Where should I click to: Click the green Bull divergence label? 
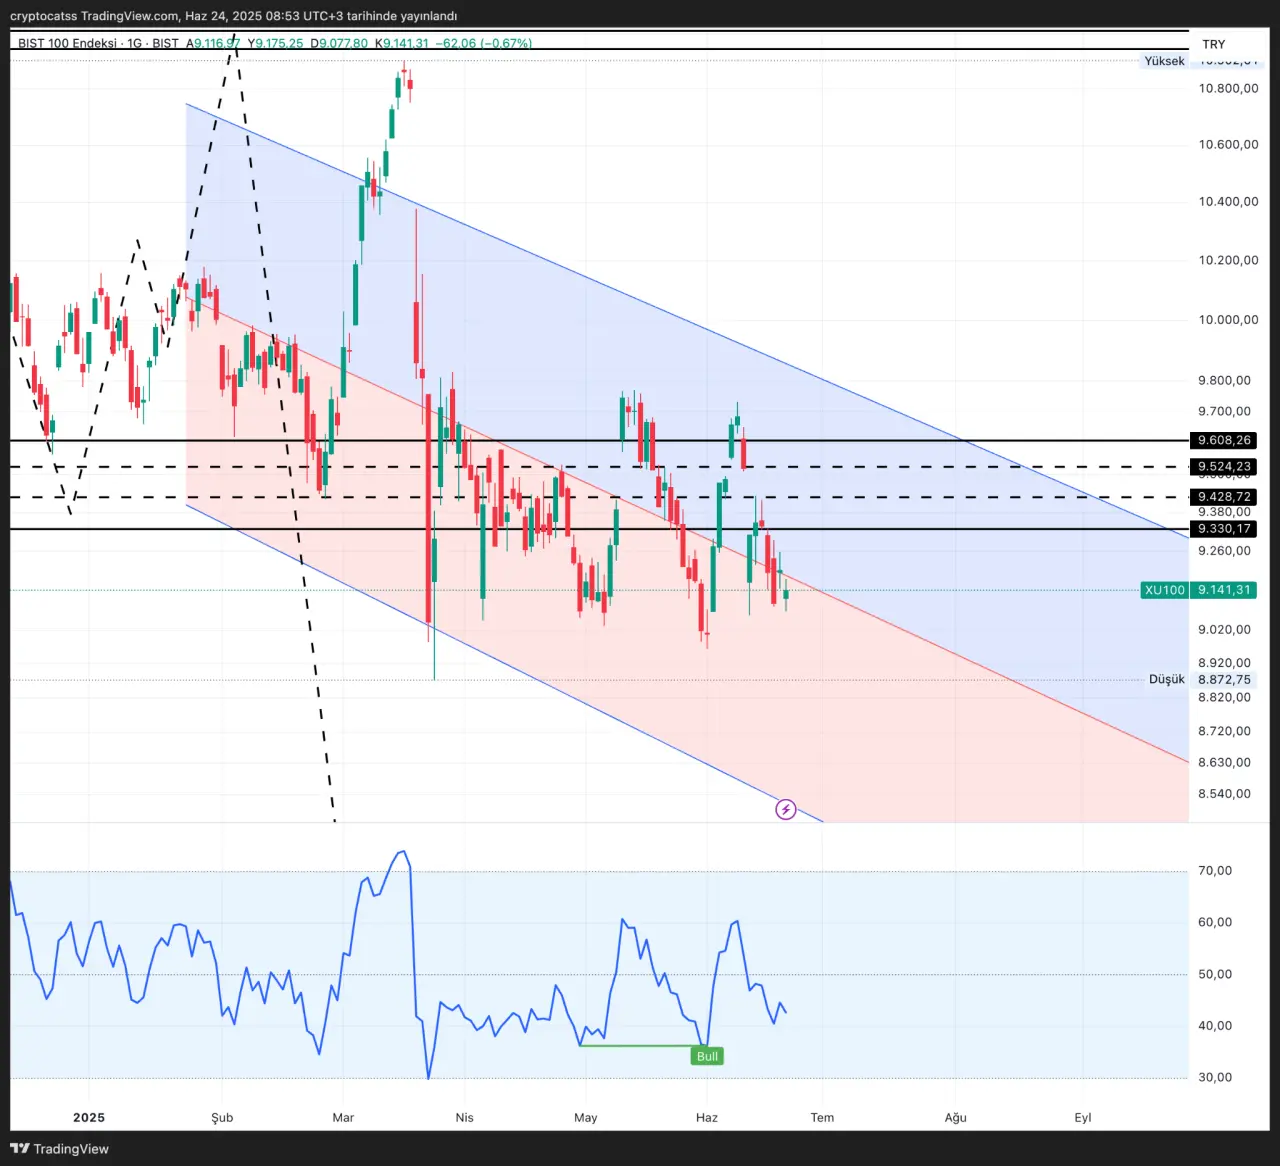coord(707,1056)
